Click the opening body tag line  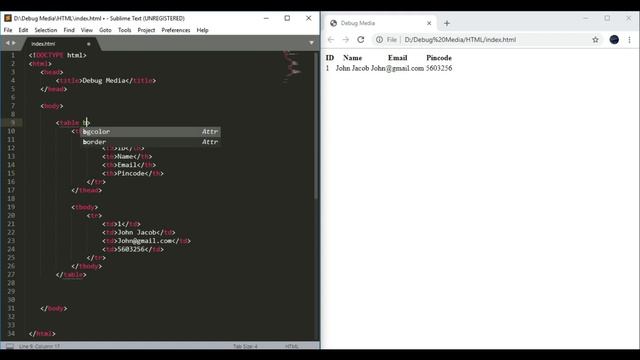point(52,106)
